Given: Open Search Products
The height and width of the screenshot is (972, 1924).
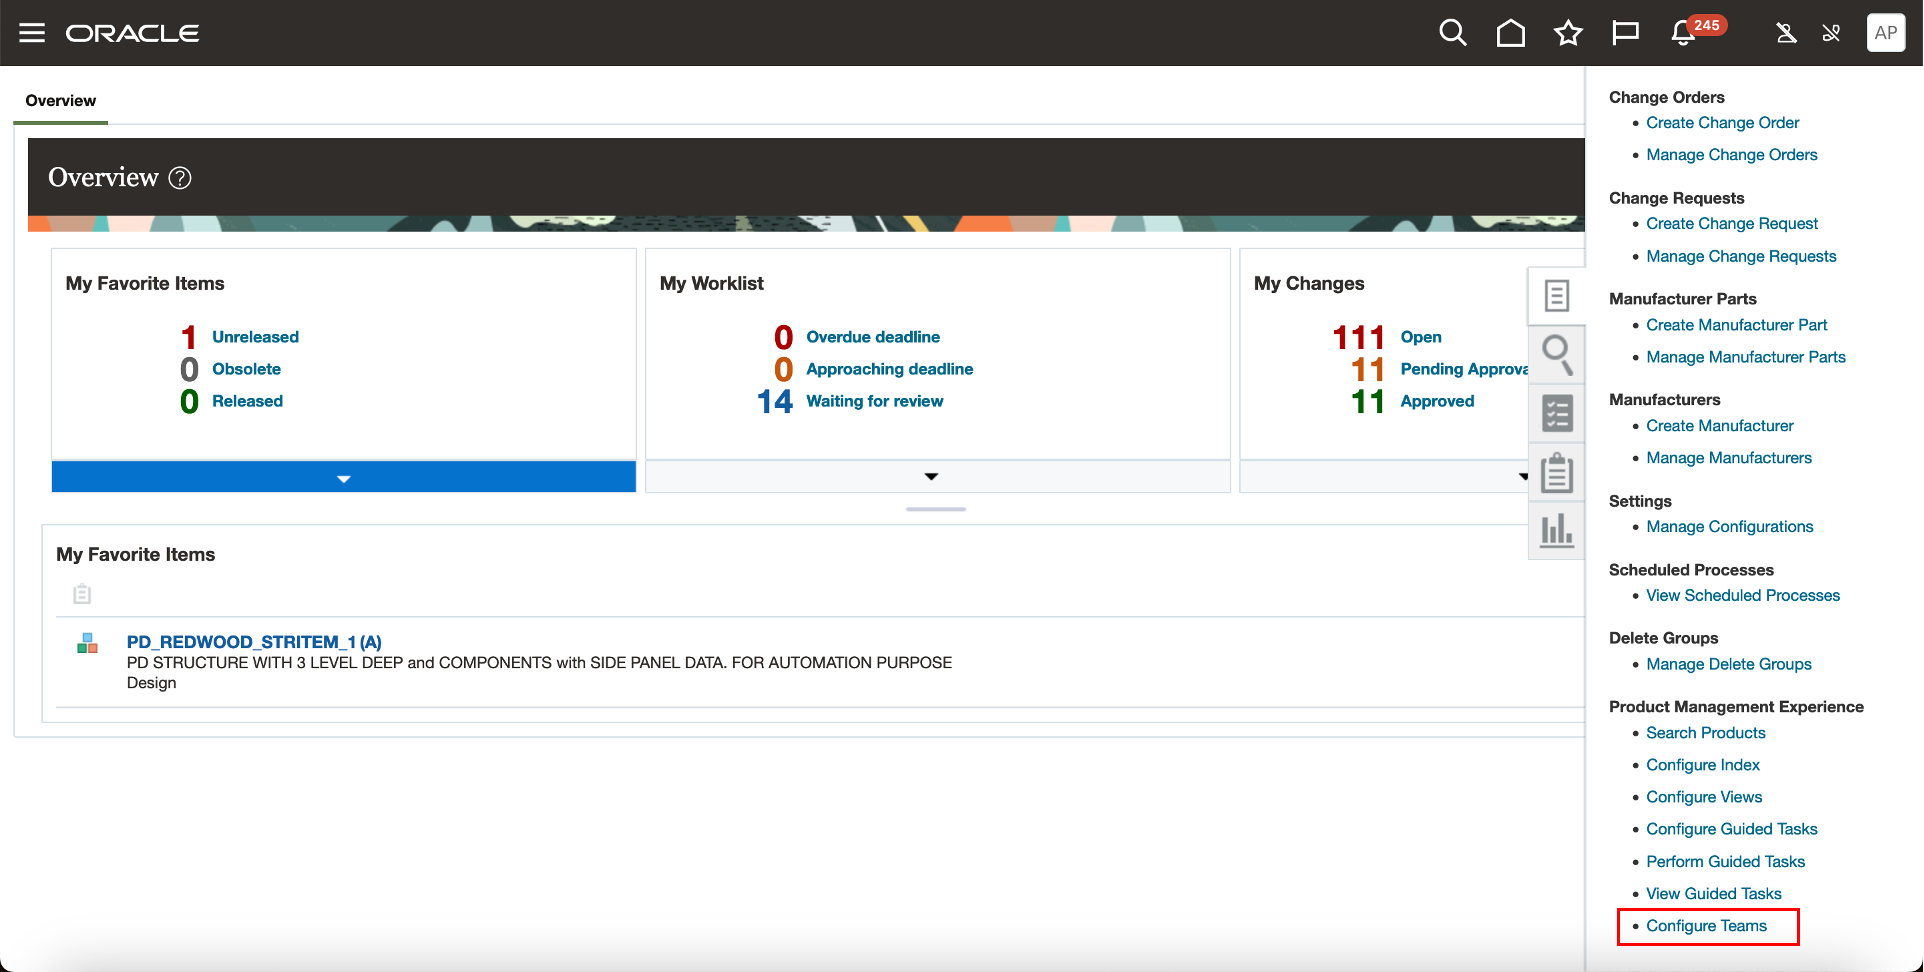Looking at the screenshot, I should pyautogui.click(x=1706, y=733).
